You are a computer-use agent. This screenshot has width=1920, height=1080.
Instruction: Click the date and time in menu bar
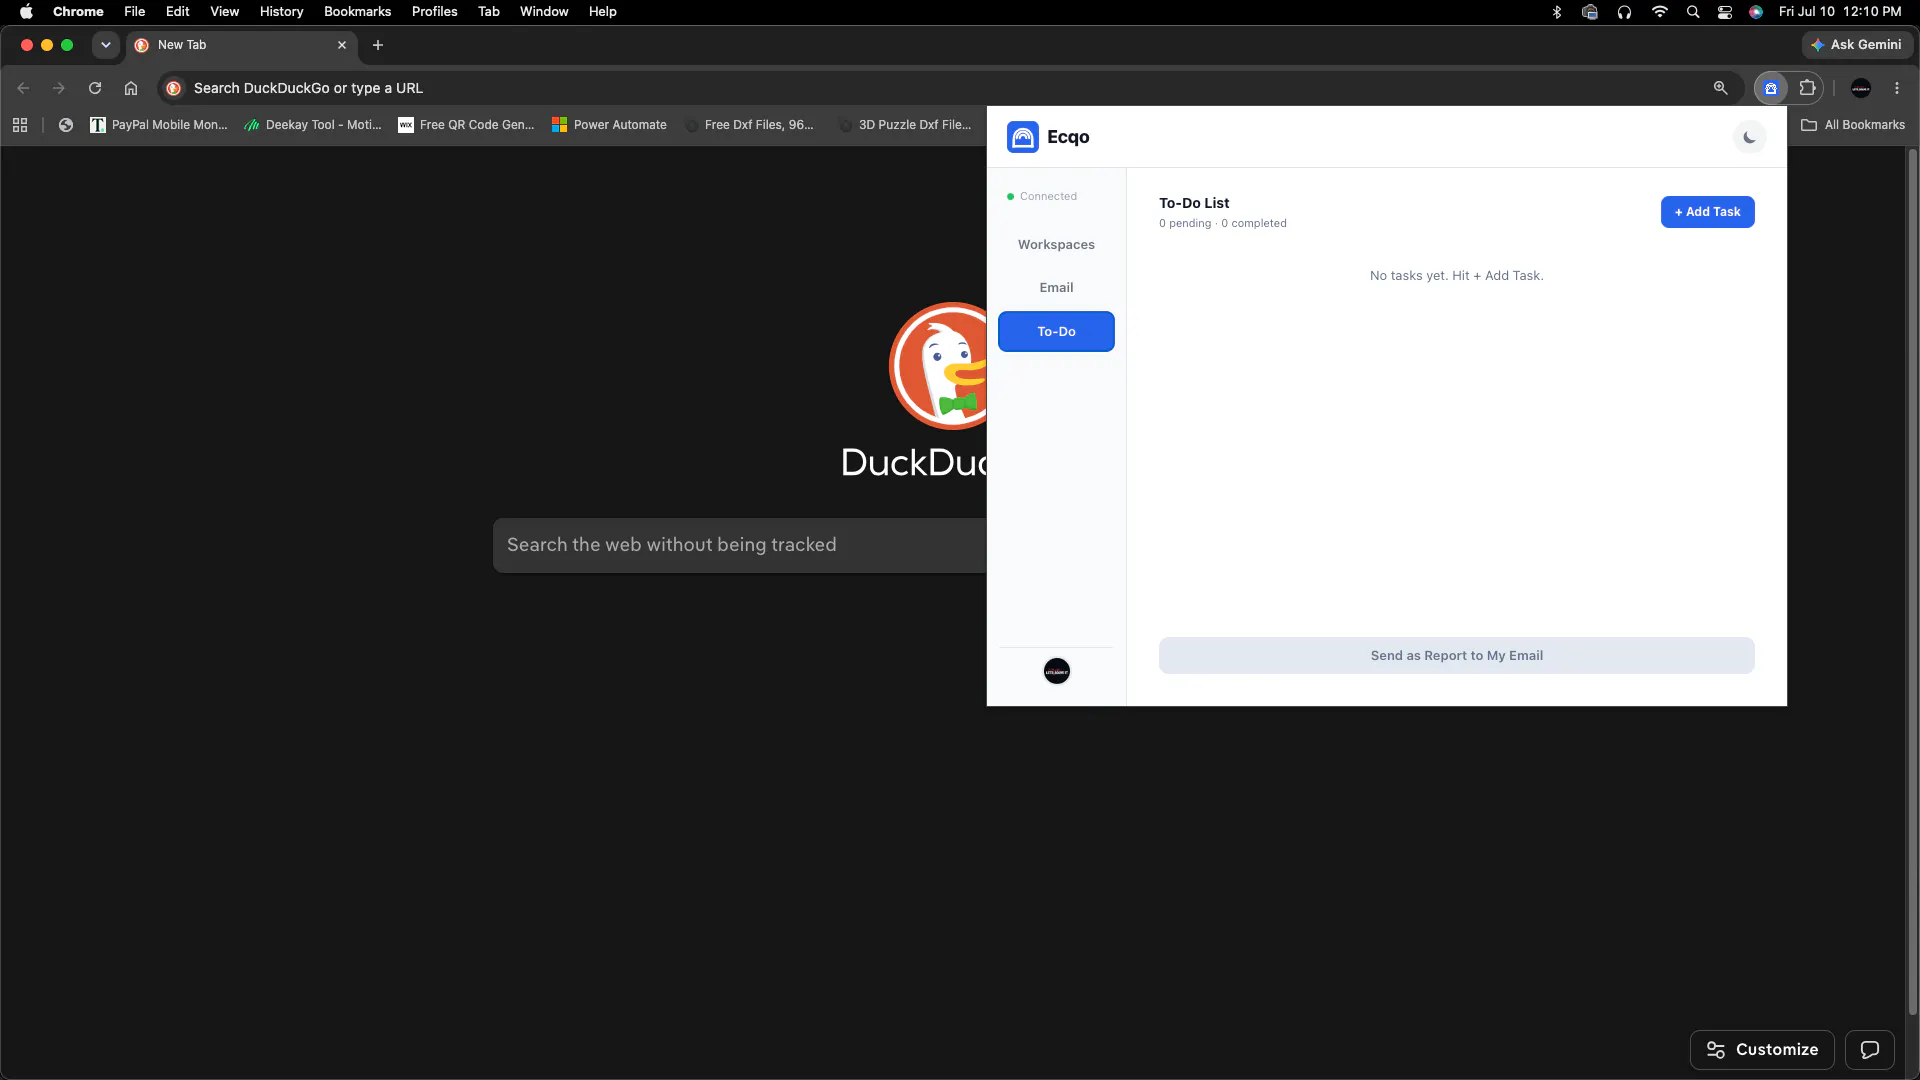1840,12
